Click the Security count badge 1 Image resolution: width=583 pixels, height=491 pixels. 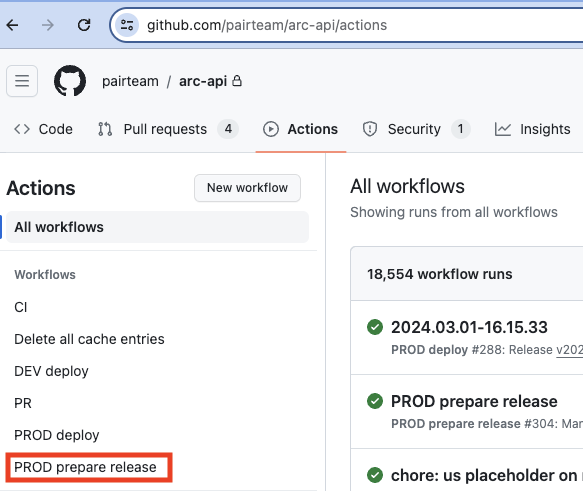click(x=461, y=129)
